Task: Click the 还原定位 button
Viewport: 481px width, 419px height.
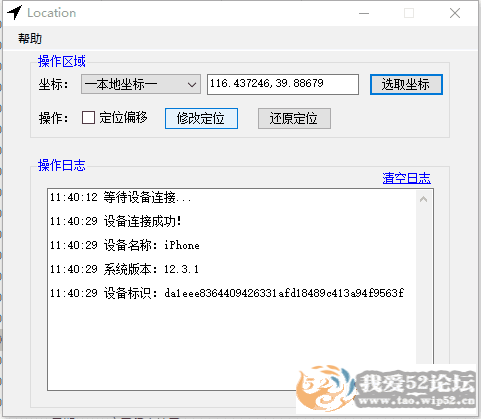Action: [294, 118]
